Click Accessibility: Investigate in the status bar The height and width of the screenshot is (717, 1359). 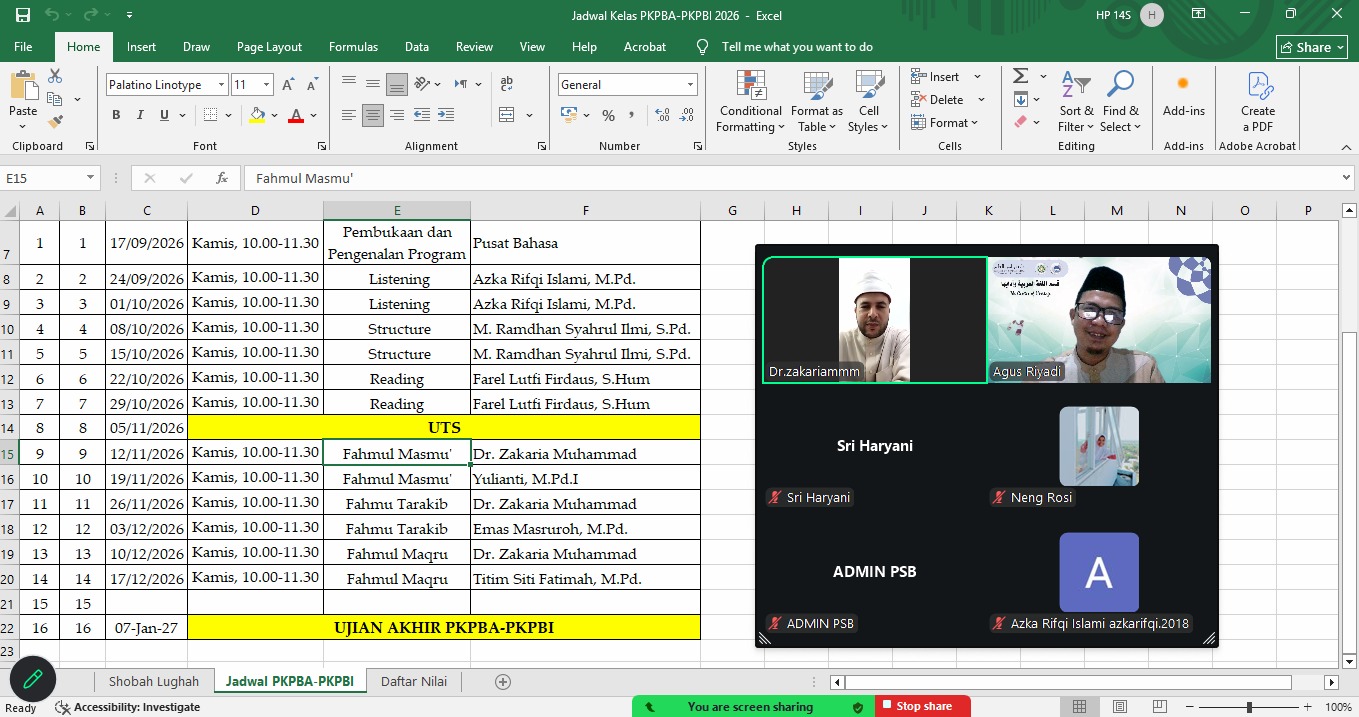click(x=128, y=707)
